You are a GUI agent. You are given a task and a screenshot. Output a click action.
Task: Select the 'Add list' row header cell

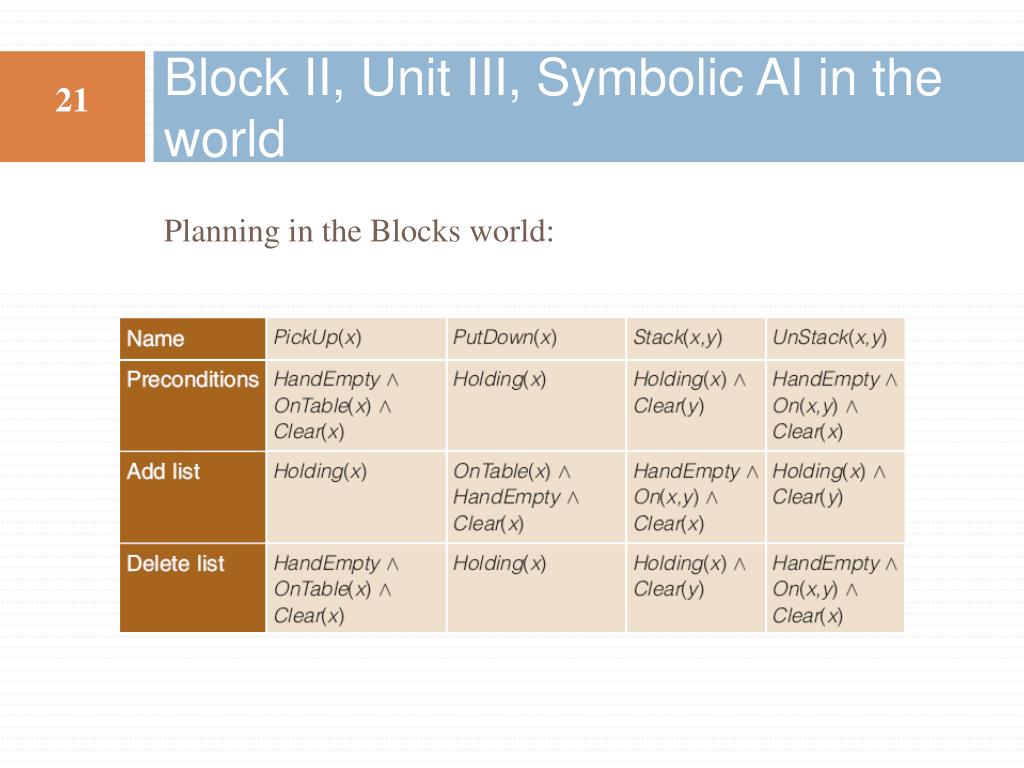tap(193, 497)
